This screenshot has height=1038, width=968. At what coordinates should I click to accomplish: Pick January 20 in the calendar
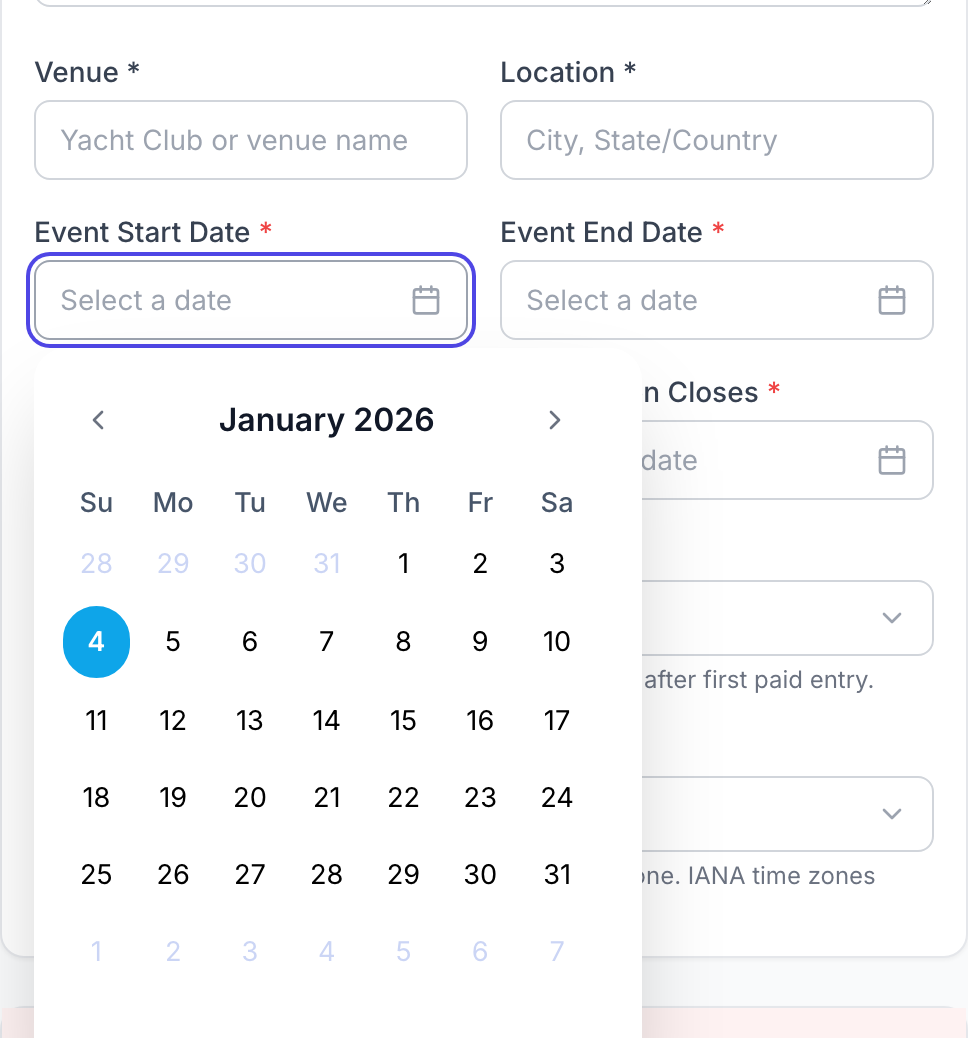coord(250,798)
